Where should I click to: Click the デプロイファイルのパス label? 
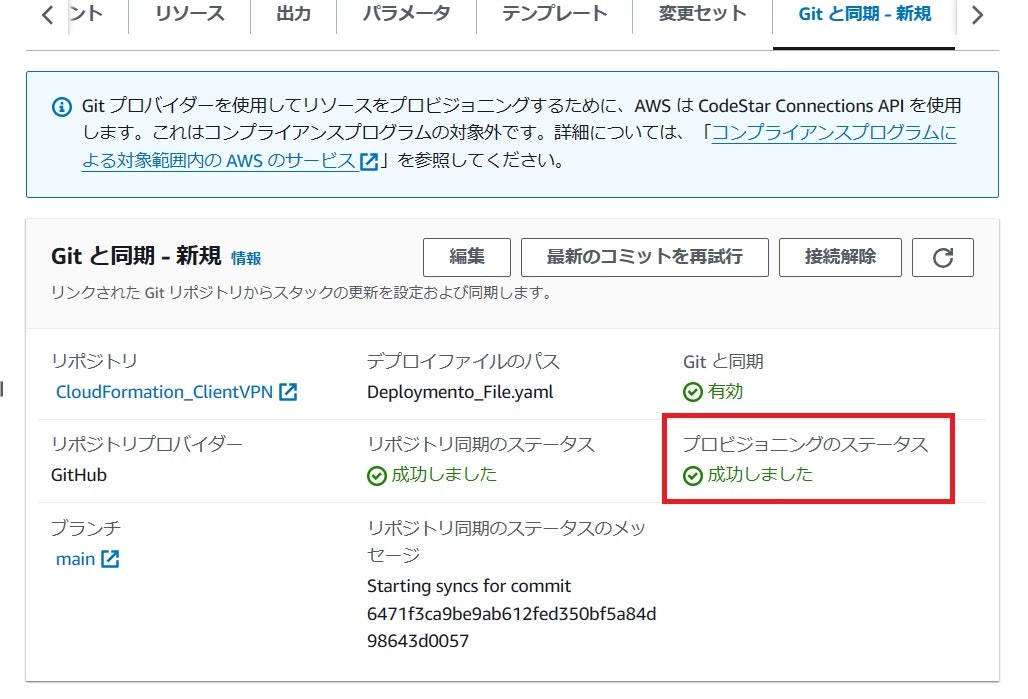pos(463,361)
